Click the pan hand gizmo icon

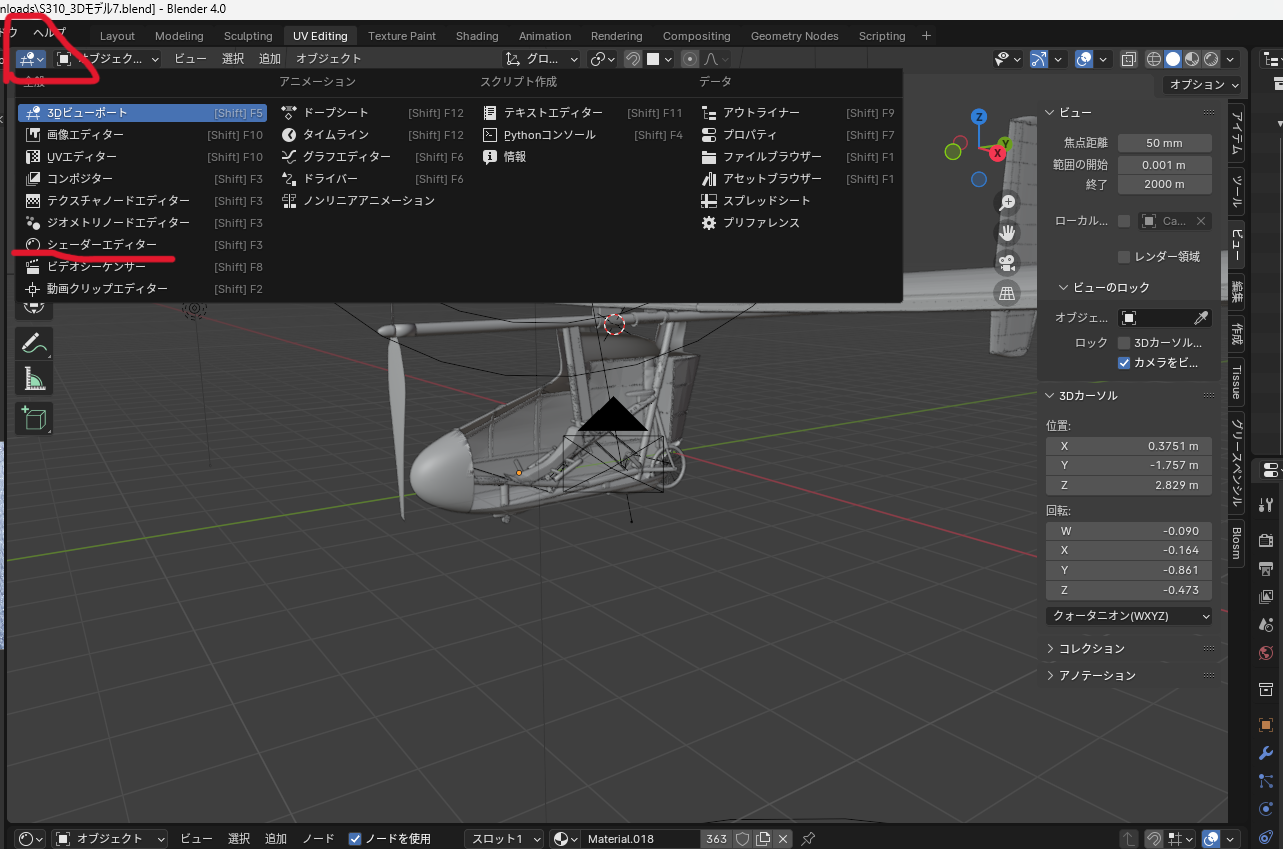1007,232
